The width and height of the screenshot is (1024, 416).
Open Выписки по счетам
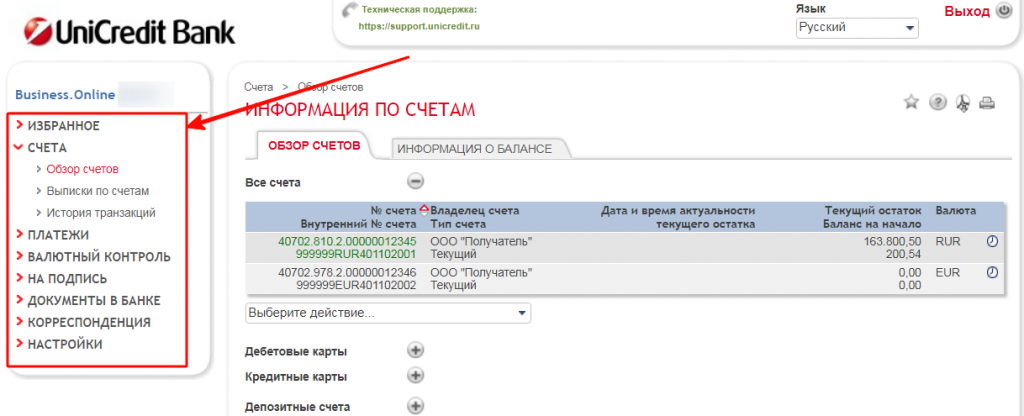click(x=98, y=191)
